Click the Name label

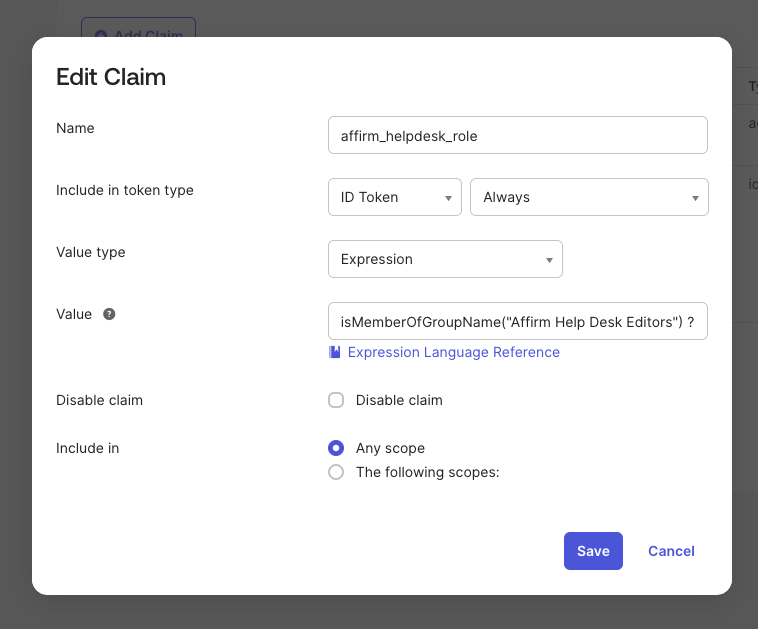coord(75,128)
